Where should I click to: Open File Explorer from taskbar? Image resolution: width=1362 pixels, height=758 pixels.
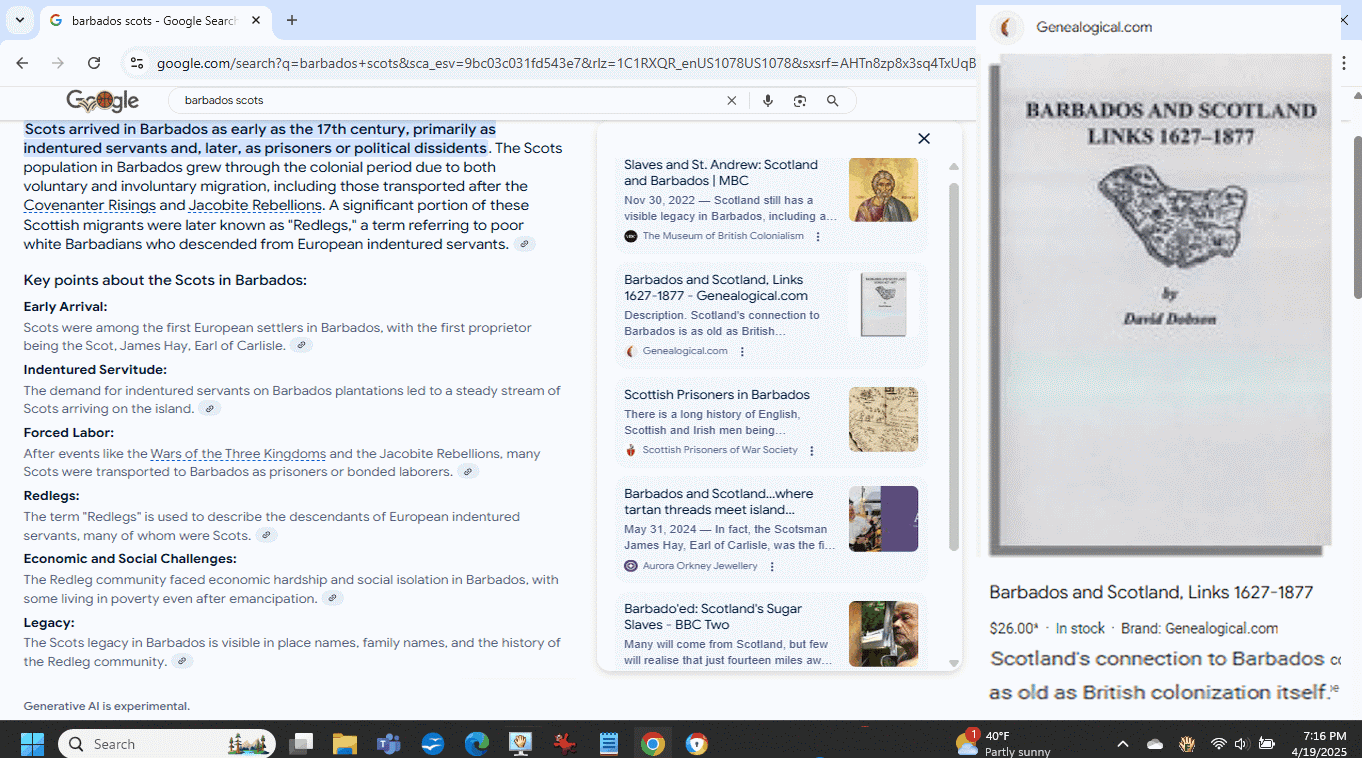coord(345,744)
